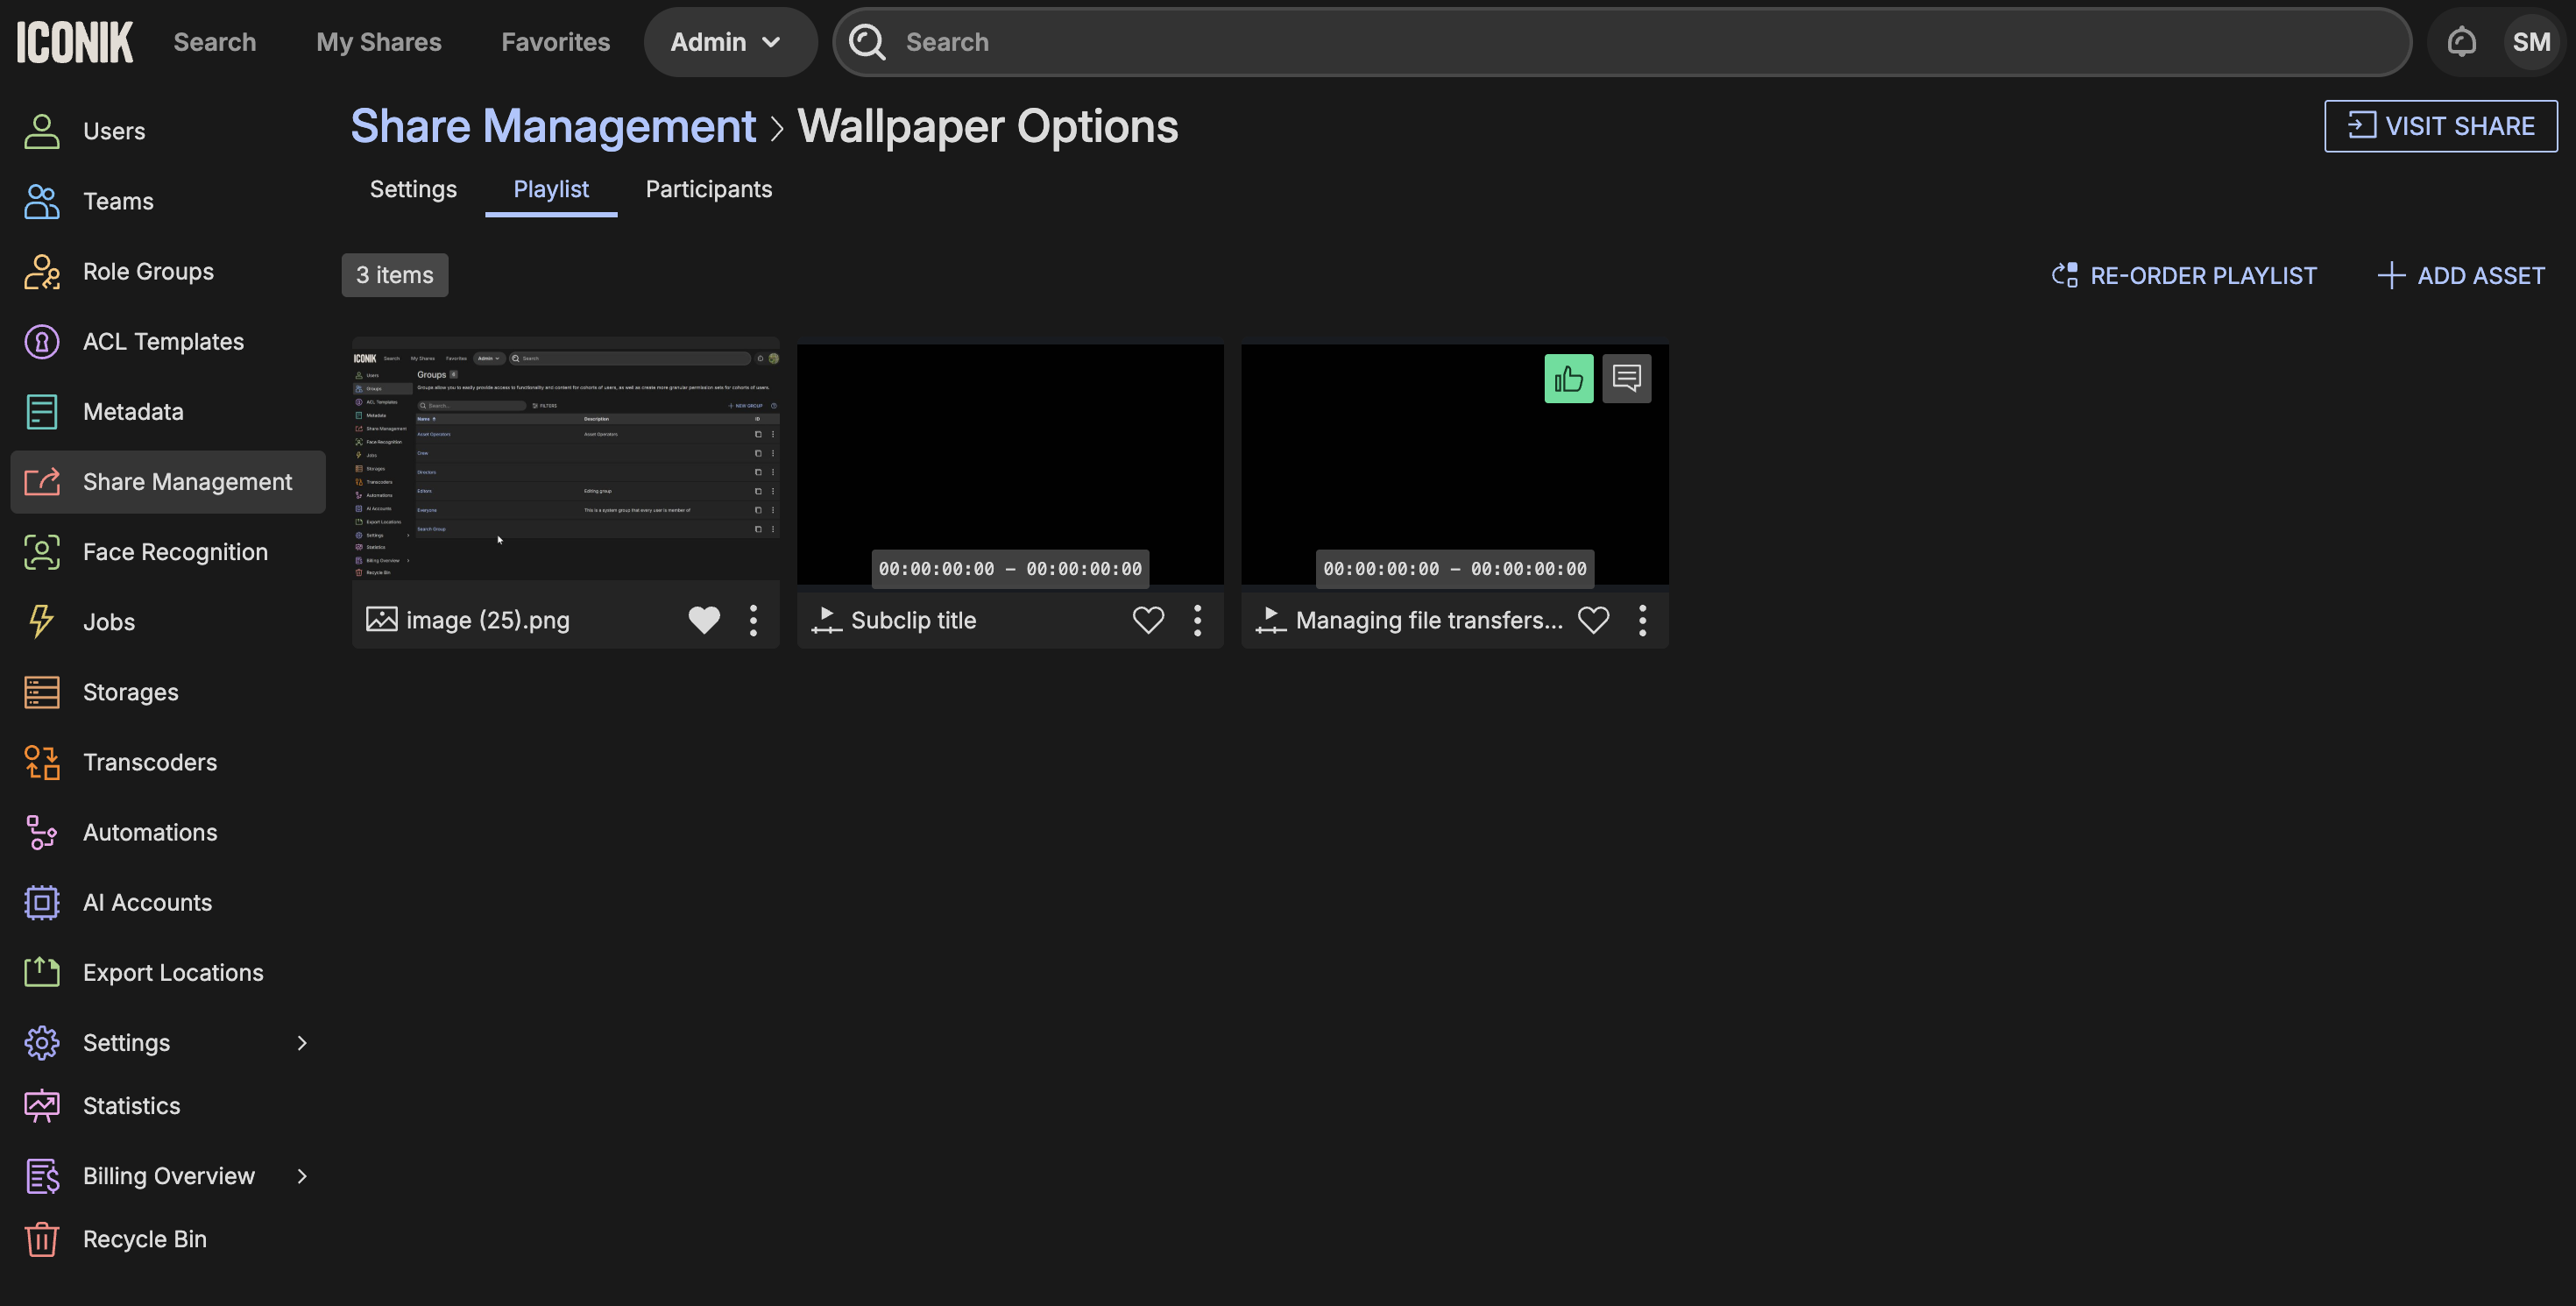Open three-dot menu for Subclip title
Image resolution: width=2576 pixels, height=1306 pixels.
point(1197,620)
